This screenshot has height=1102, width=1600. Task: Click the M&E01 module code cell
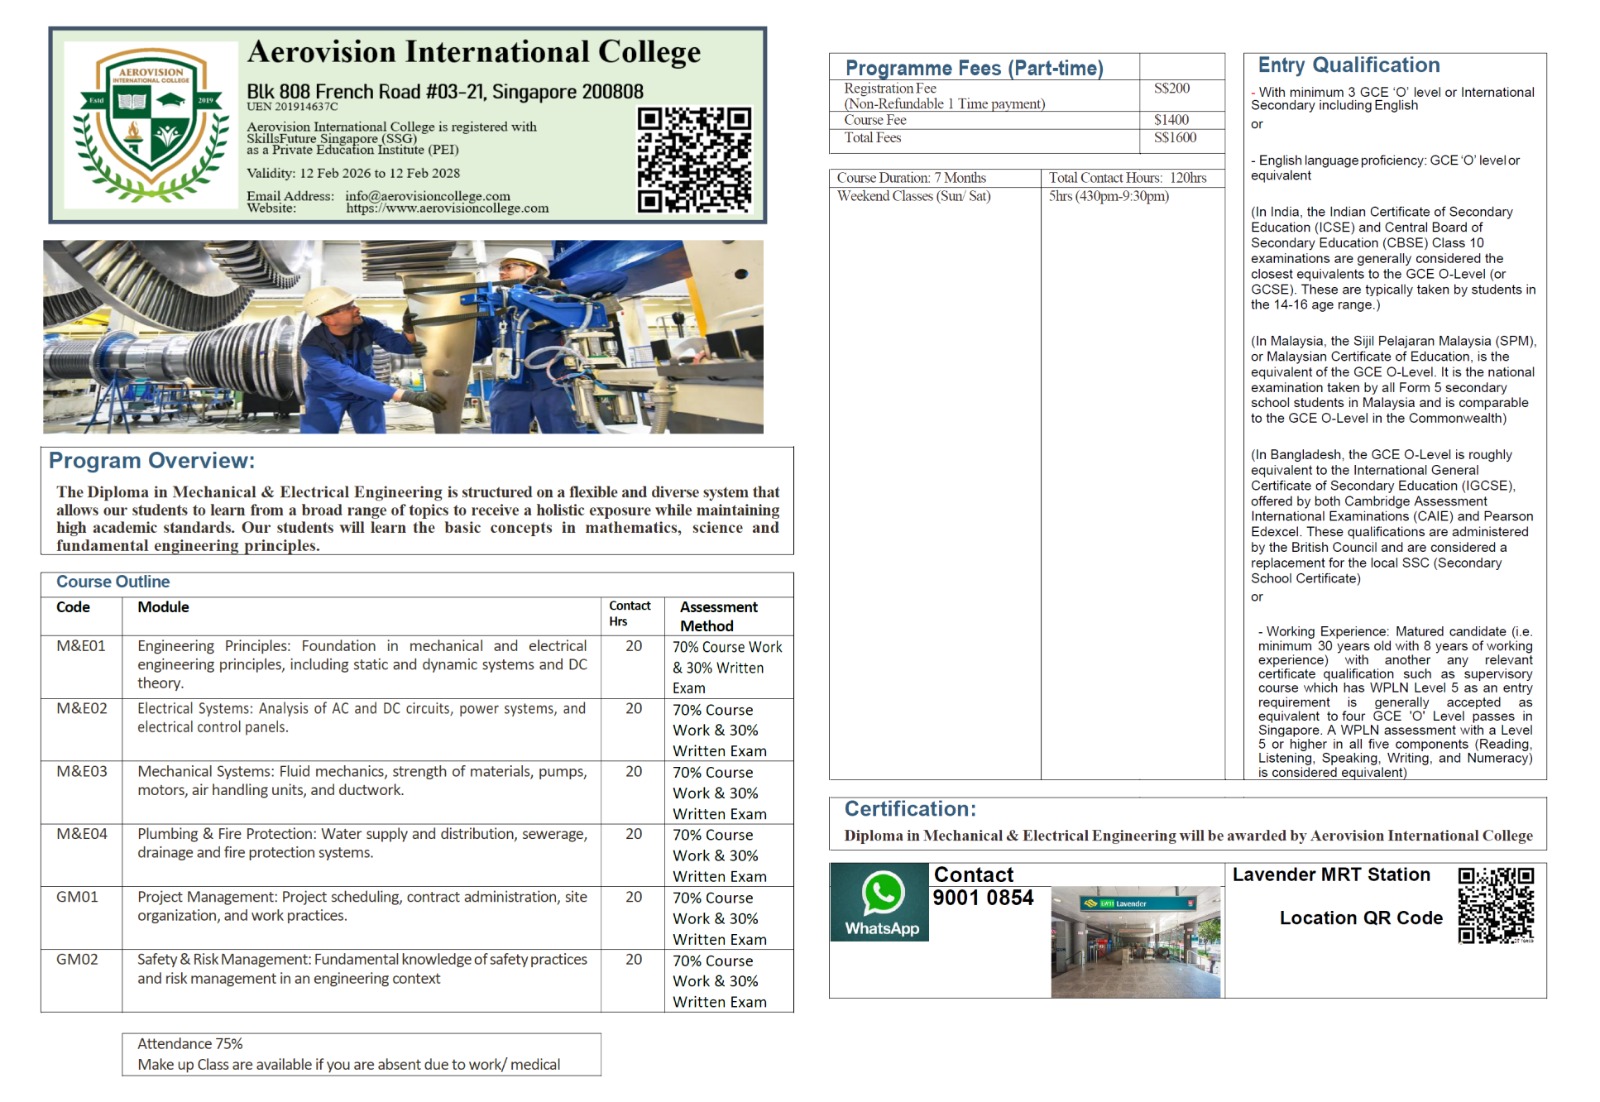pos(81,646)
